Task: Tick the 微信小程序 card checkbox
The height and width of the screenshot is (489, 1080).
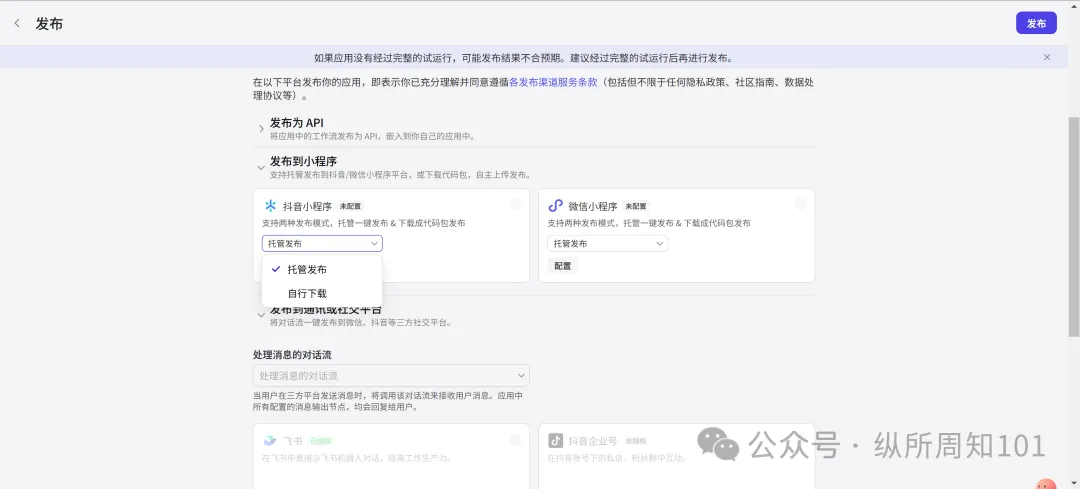Action: click(800, 205)
